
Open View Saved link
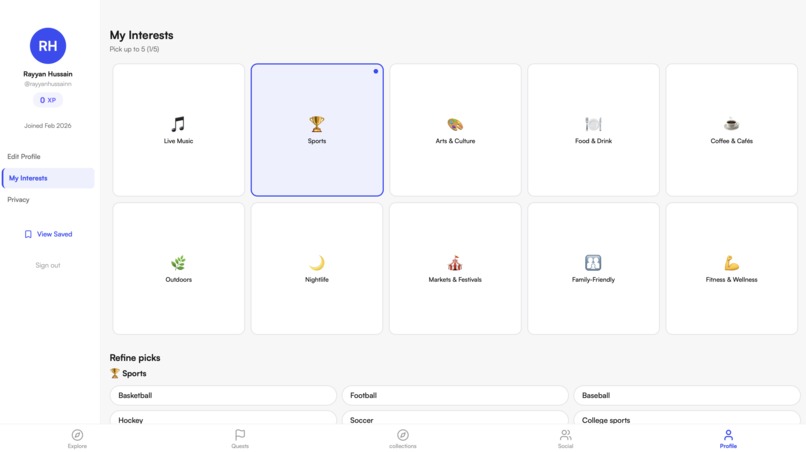pyautogui.click(x=48, y=234)
